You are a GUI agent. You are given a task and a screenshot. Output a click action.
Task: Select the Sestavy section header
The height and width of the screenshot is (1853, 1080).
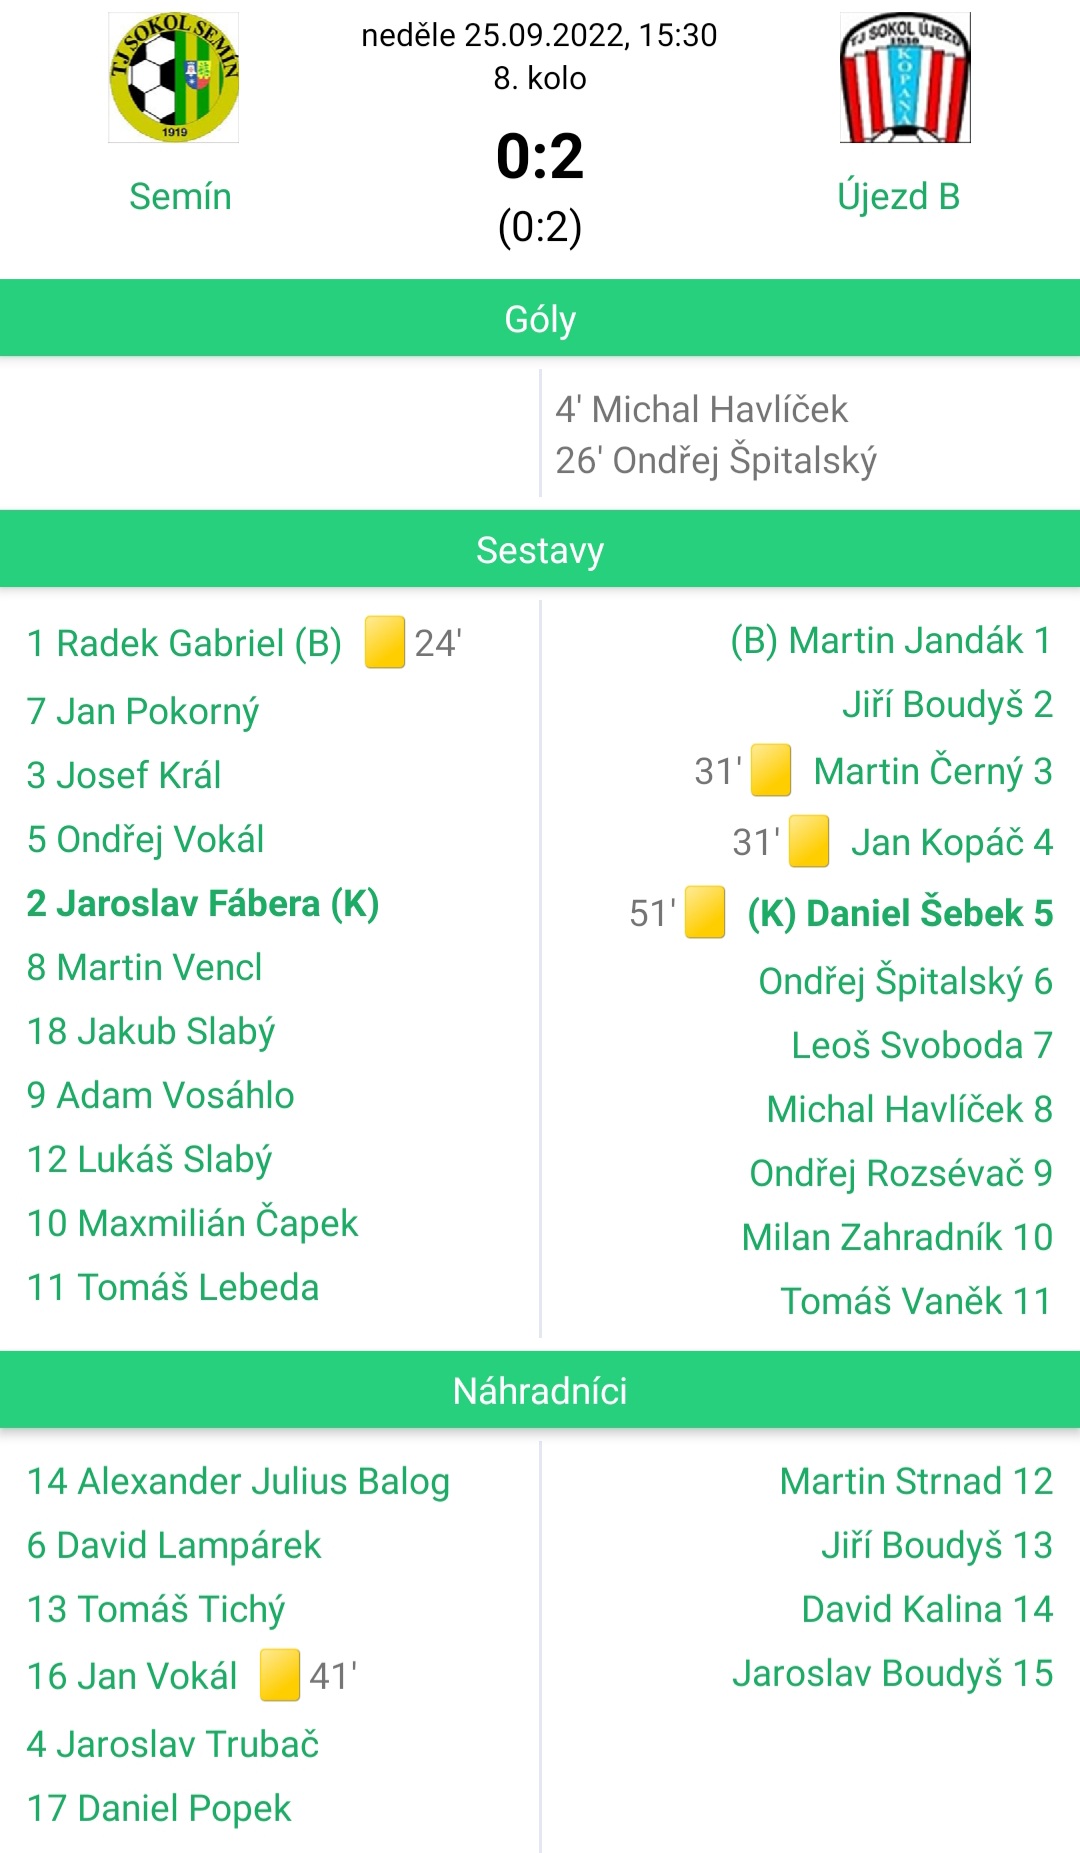coord(540,549)
